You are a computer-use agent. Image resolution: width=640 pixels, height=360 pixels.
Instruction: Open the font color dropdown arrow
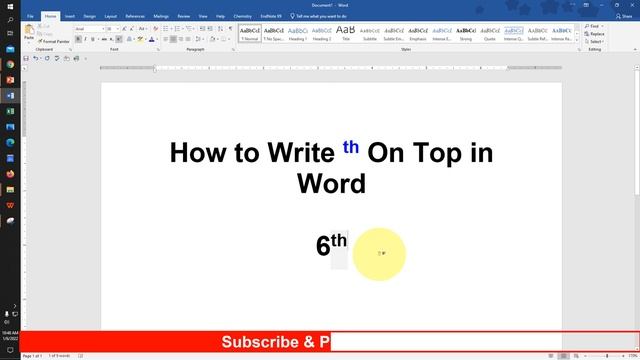(157, 39)
